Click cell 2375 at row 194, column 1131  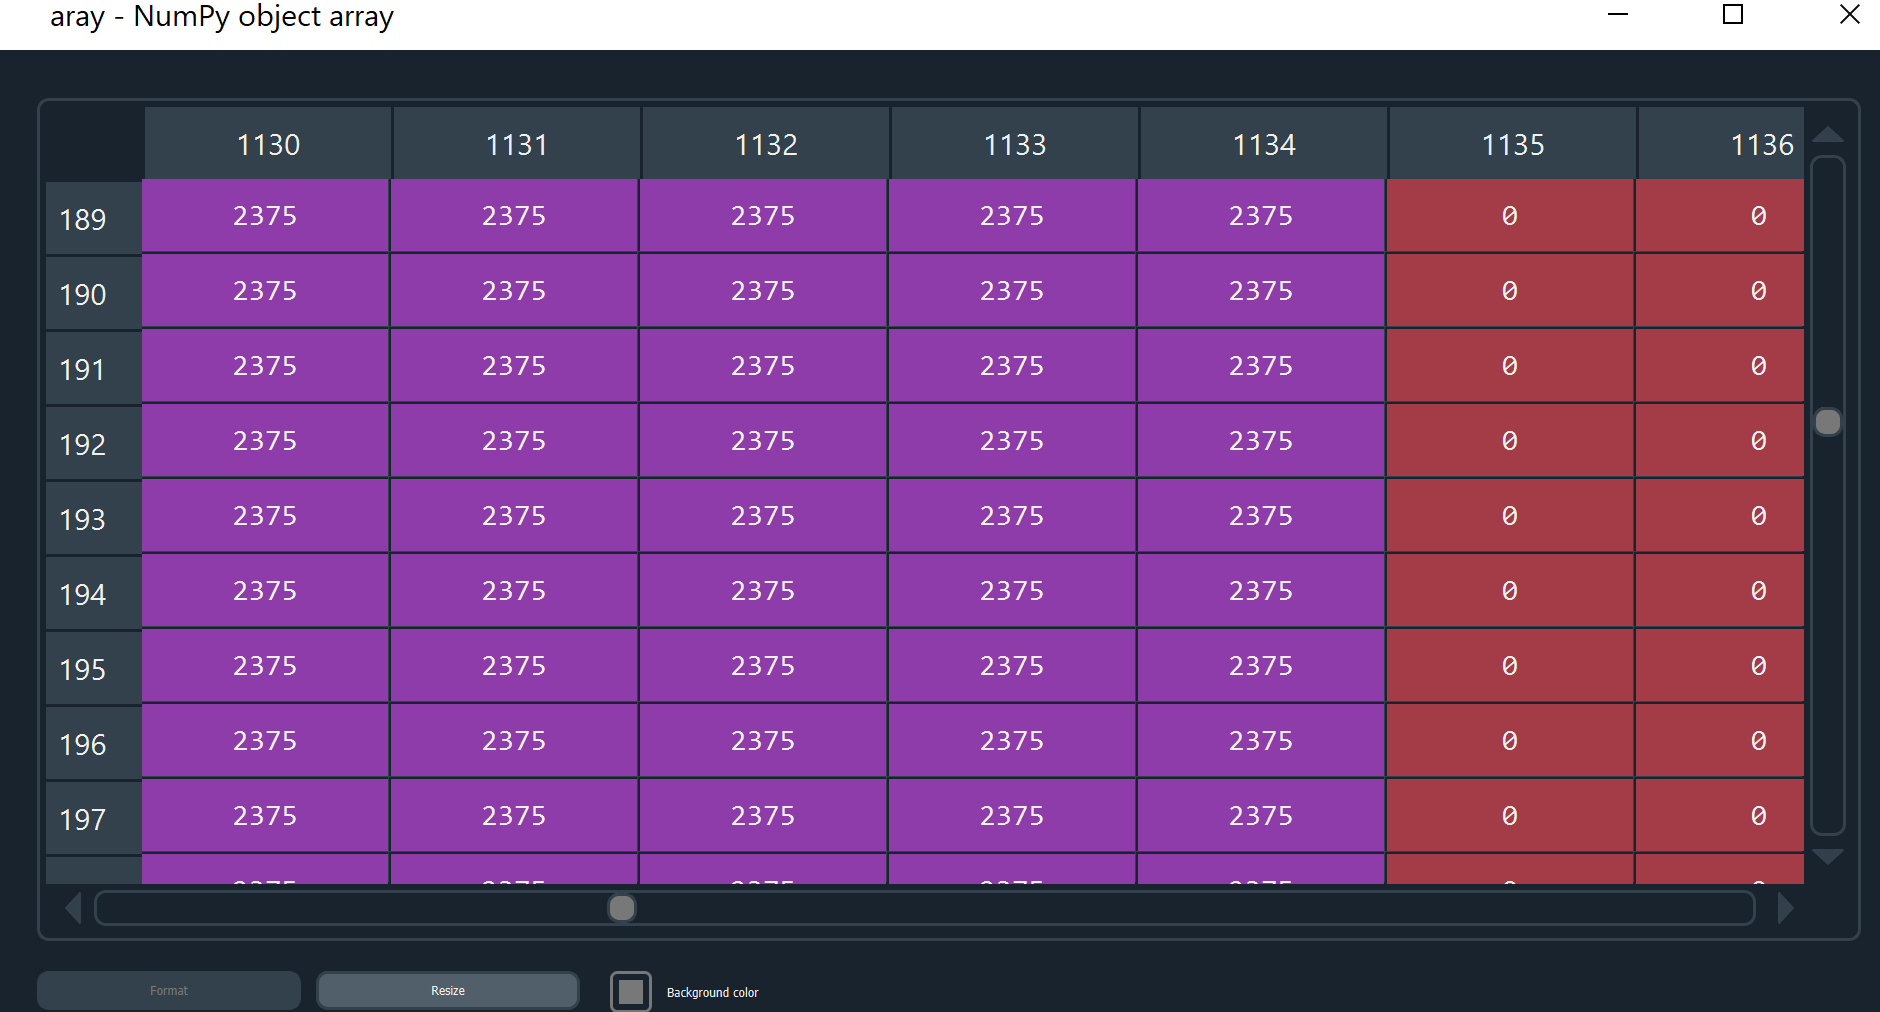coord(514,591)
